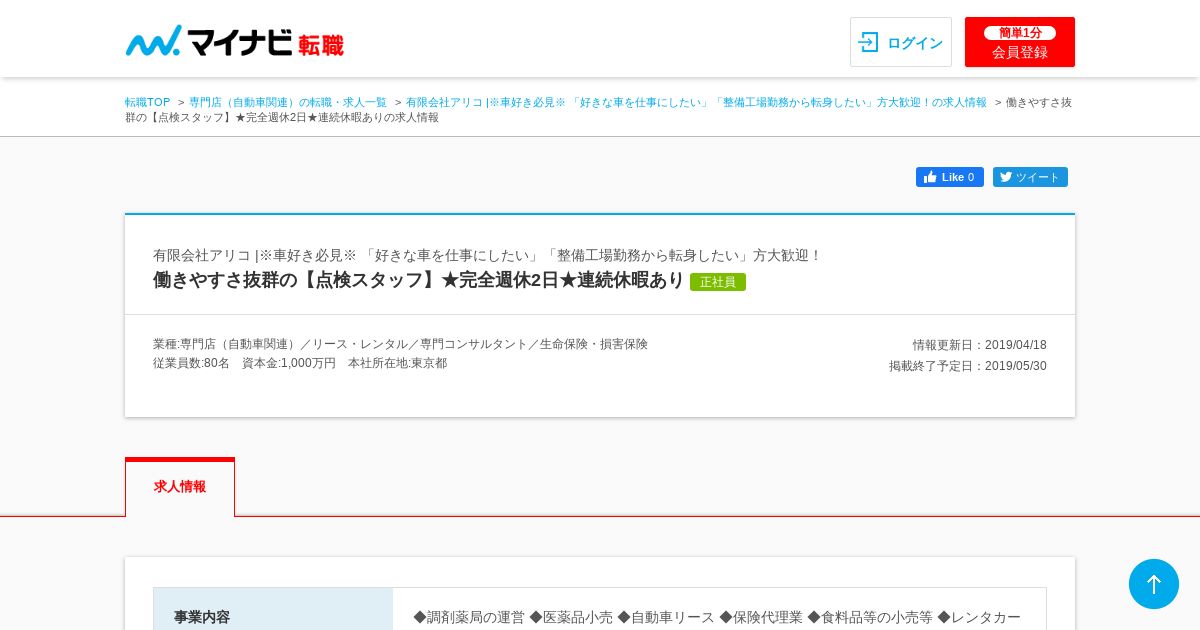This screenshot has height=630, width=1200.
Task: Click the Facebook Like button
Action: pos(950,177)
